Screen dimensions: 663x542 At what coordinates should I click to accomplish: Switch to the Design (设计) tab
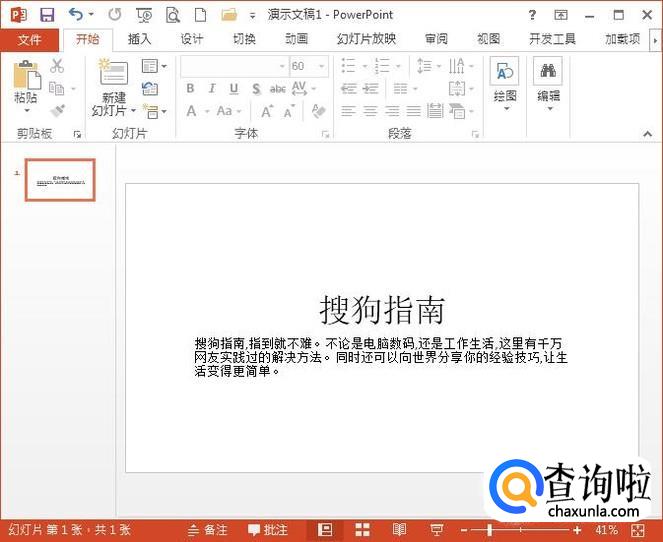point(192,39)
